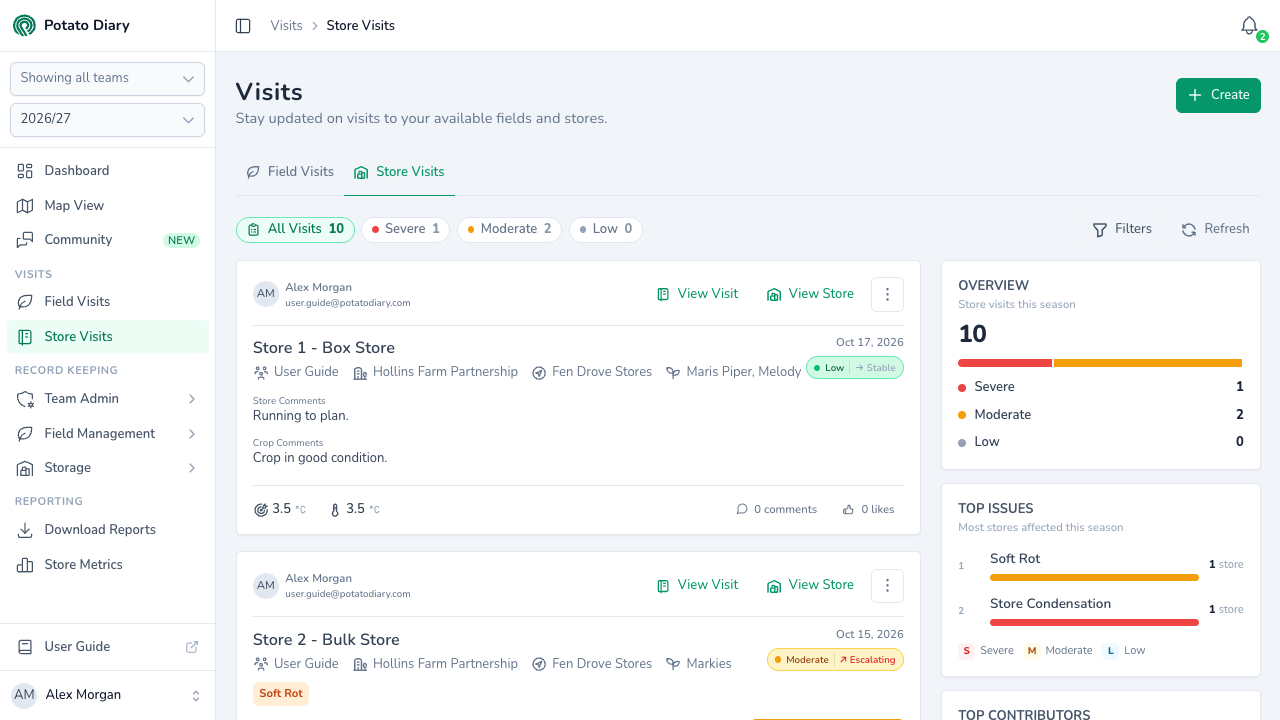This screenshot has height=720, width=1280.
Task: Filter visits by Low
Action: (605, 230)
